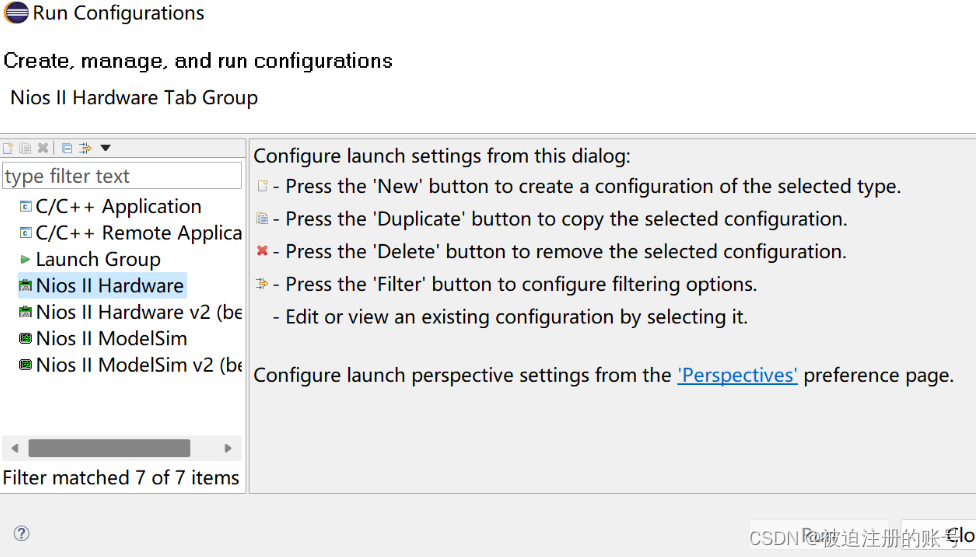Image resolution: width=976 pixels, height=557 pixels.
Task: Click the Delete configuration toolbar icon
Action: point(43,148)
